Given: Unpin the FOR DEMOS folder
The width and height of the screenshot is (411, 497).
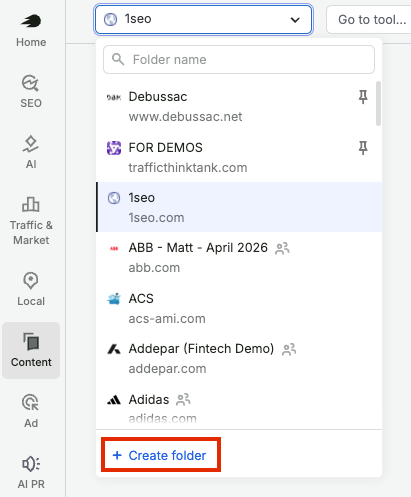Looking at the screenshot, I should 363,148.
